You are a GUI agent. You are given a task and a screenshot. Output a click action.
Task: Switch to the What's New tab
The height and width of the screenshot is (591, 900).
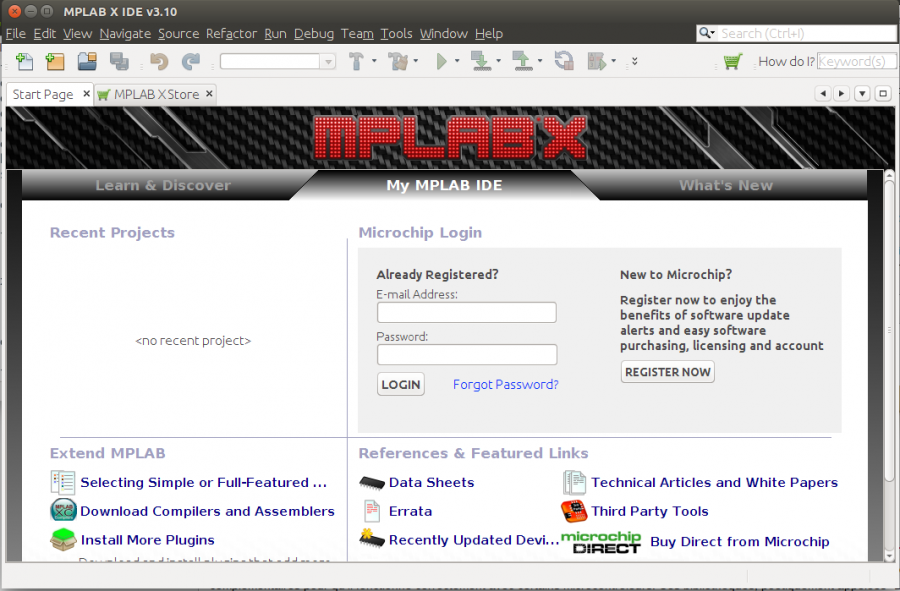(x=726, y=185)
